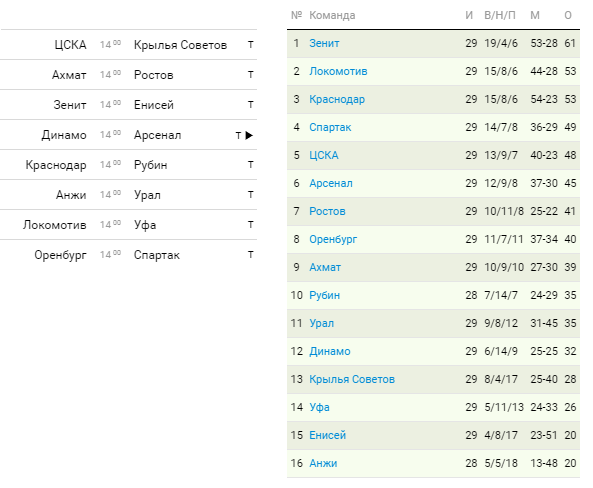Click the T icon for Краснодар–Рубин match
This screenshot has height=488, width=593.
click(250, 165)
